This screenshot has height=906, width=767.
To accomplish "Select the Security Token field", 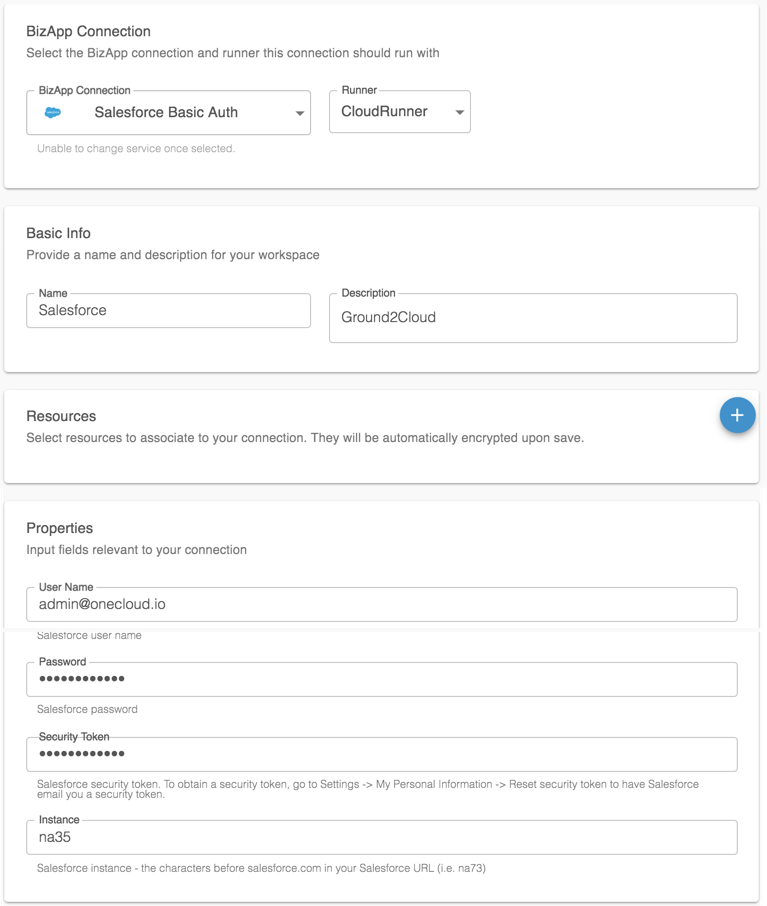I will tap(381, 754).
